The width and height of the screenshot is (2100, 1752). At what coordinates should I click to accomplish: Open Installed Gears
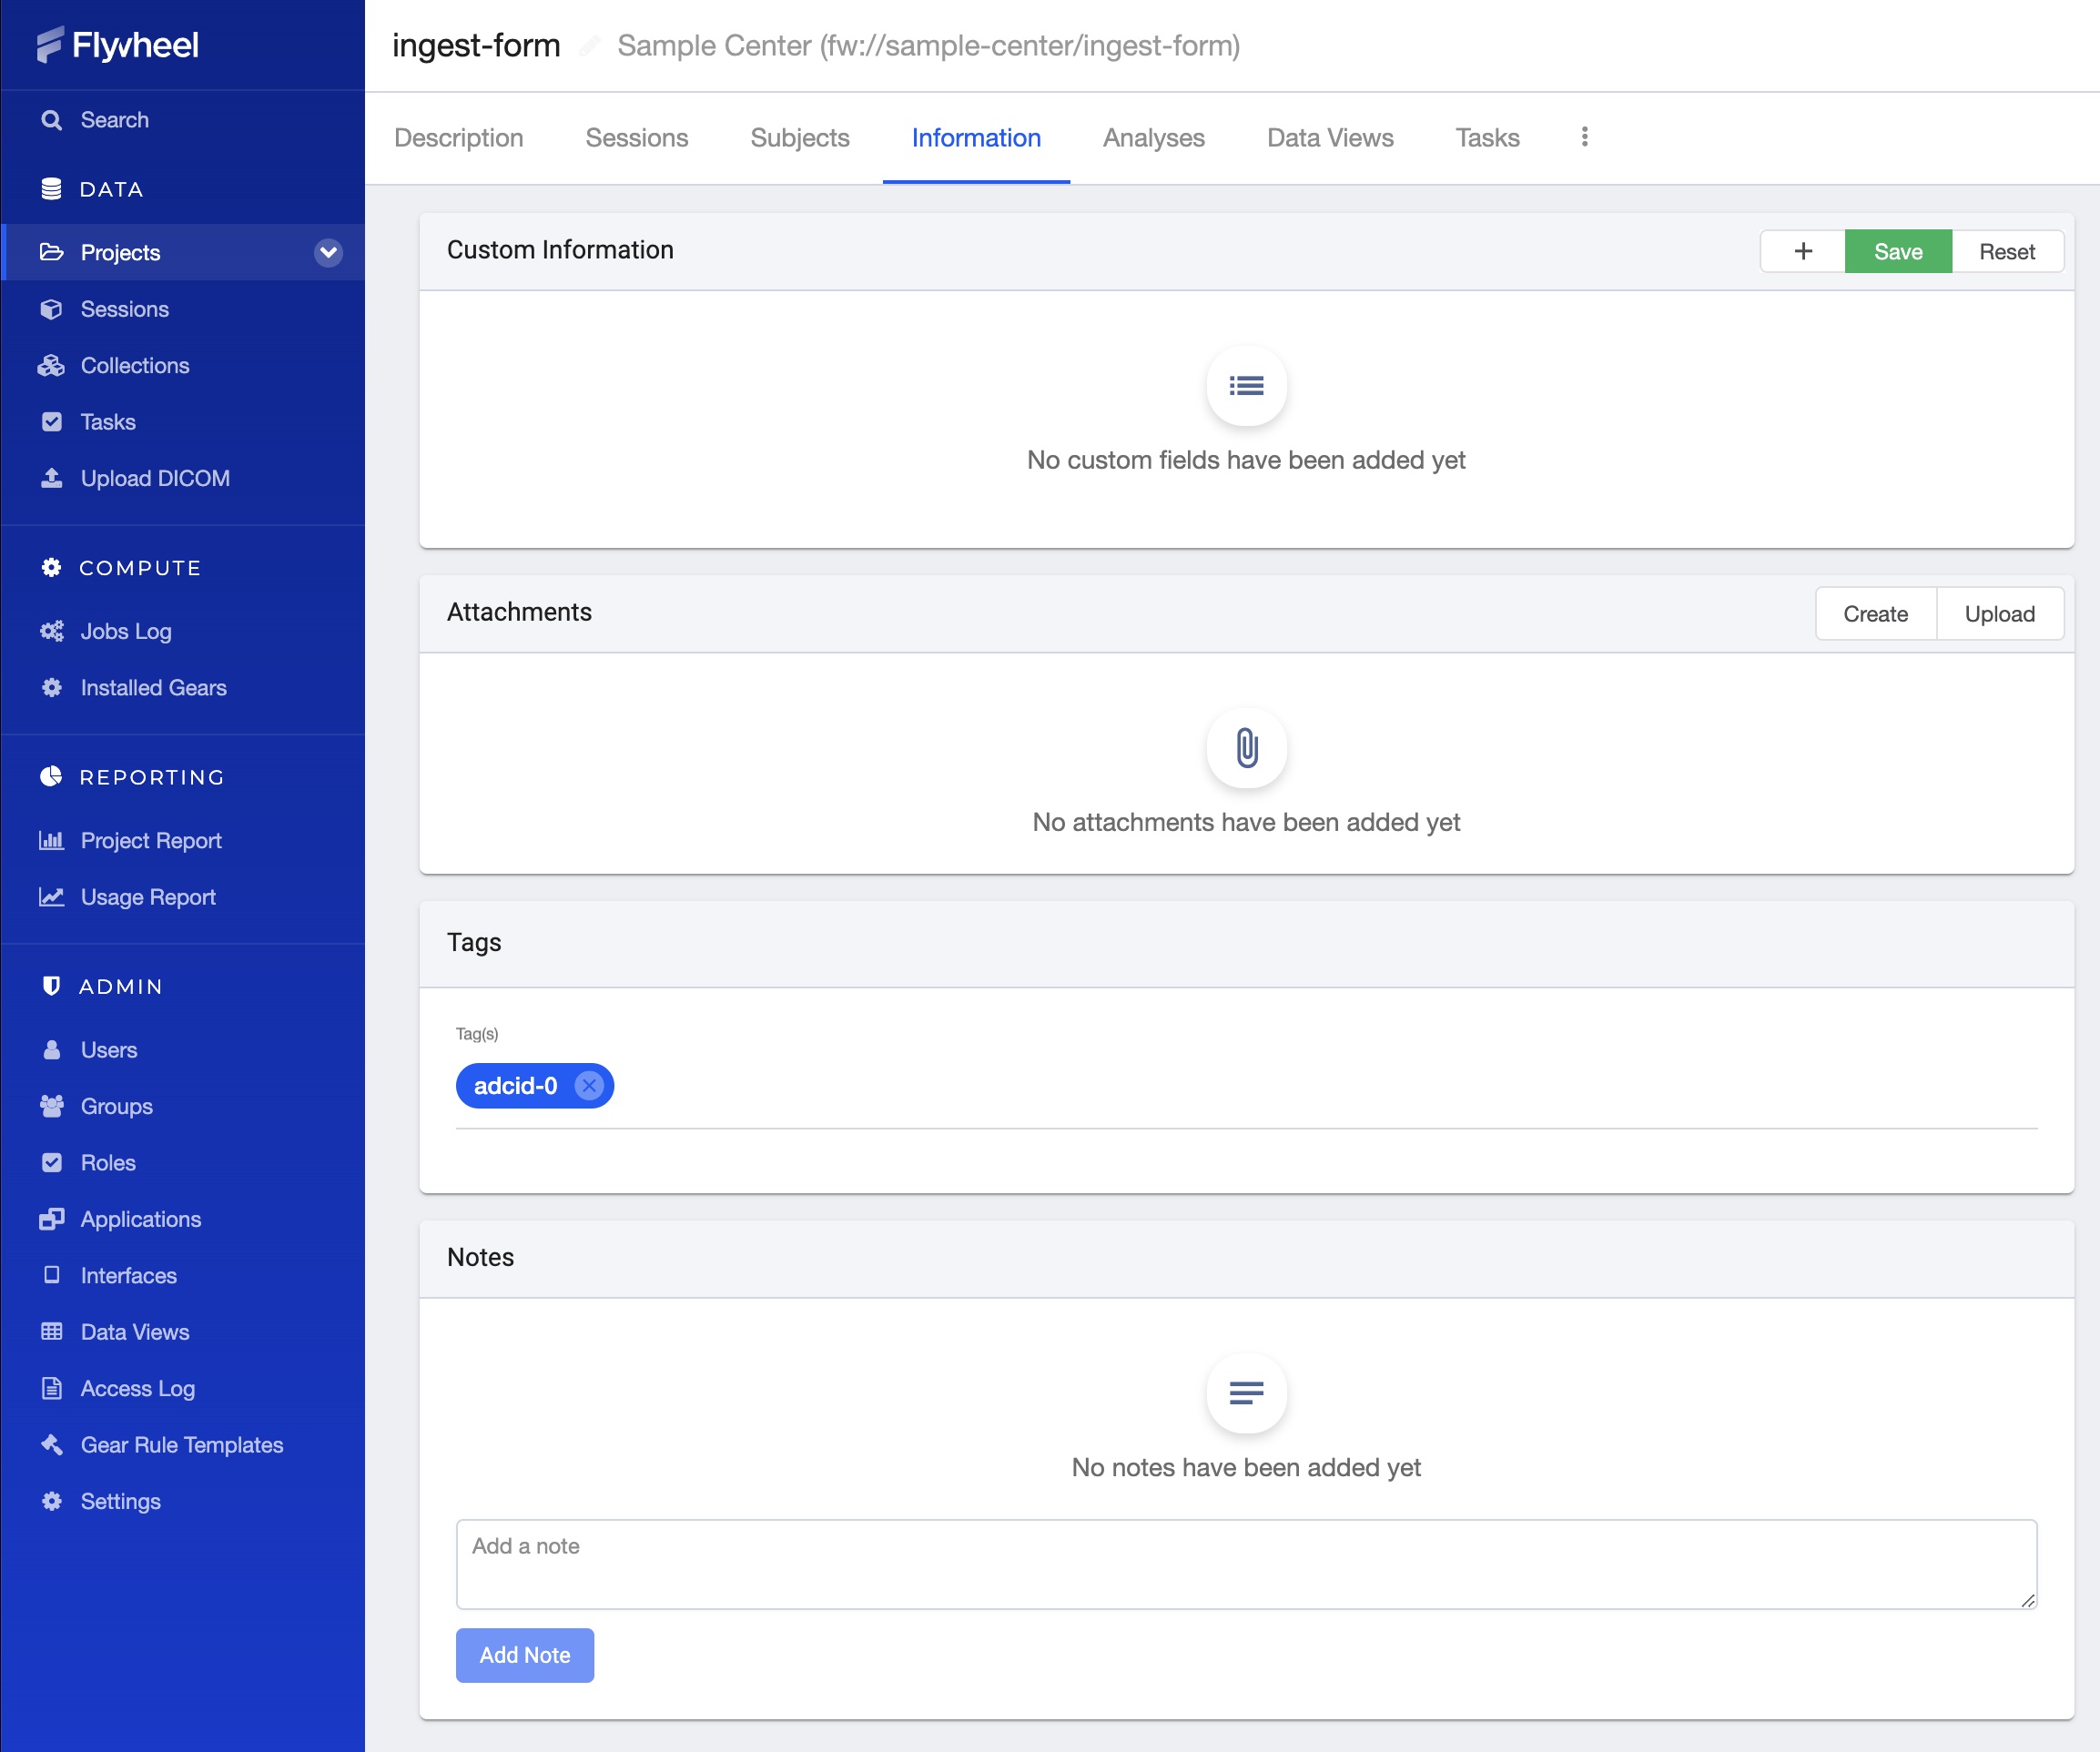coord(152,687)
